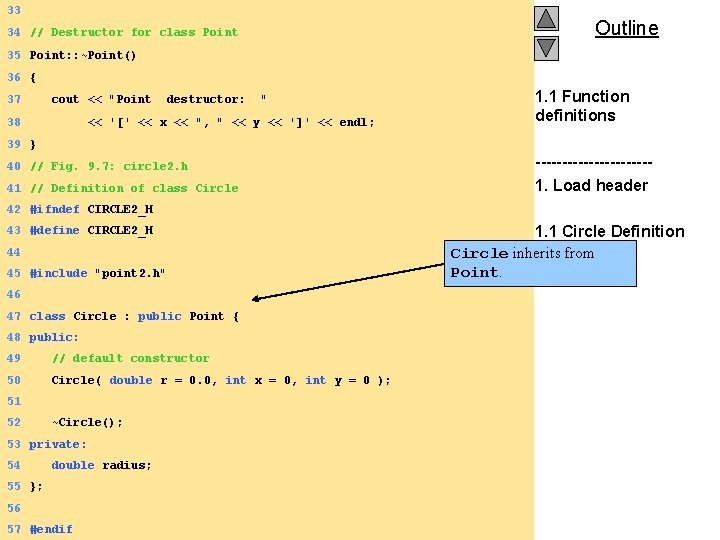Click the closing brace on line 39

point(33,144)
